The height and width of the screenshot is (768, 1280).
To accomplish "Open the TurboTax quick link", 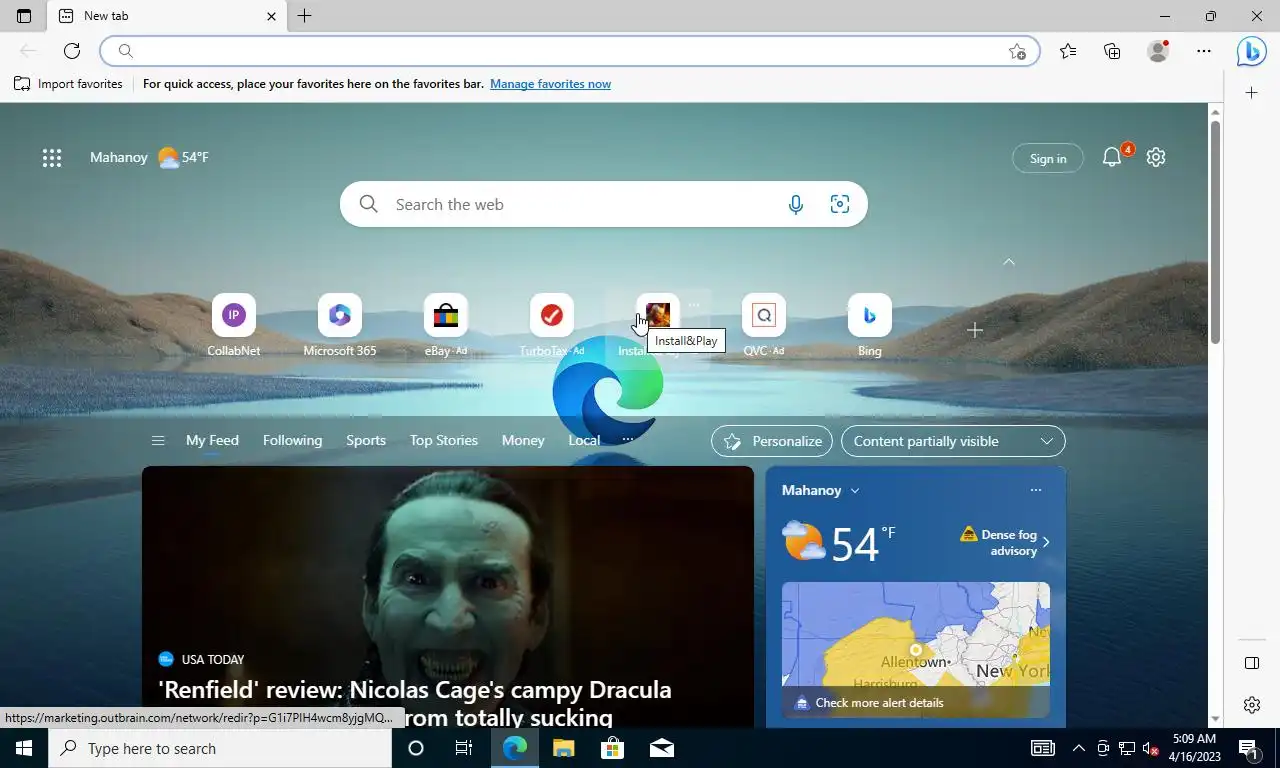I will pyautogui.click(x=552, y=326).
